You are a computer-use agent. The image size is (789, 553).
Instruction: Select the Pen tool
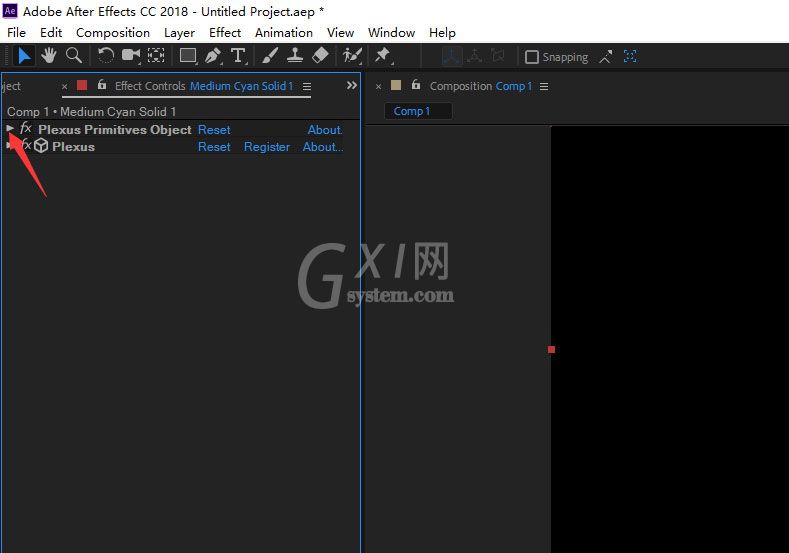click(x=213, y=56)
